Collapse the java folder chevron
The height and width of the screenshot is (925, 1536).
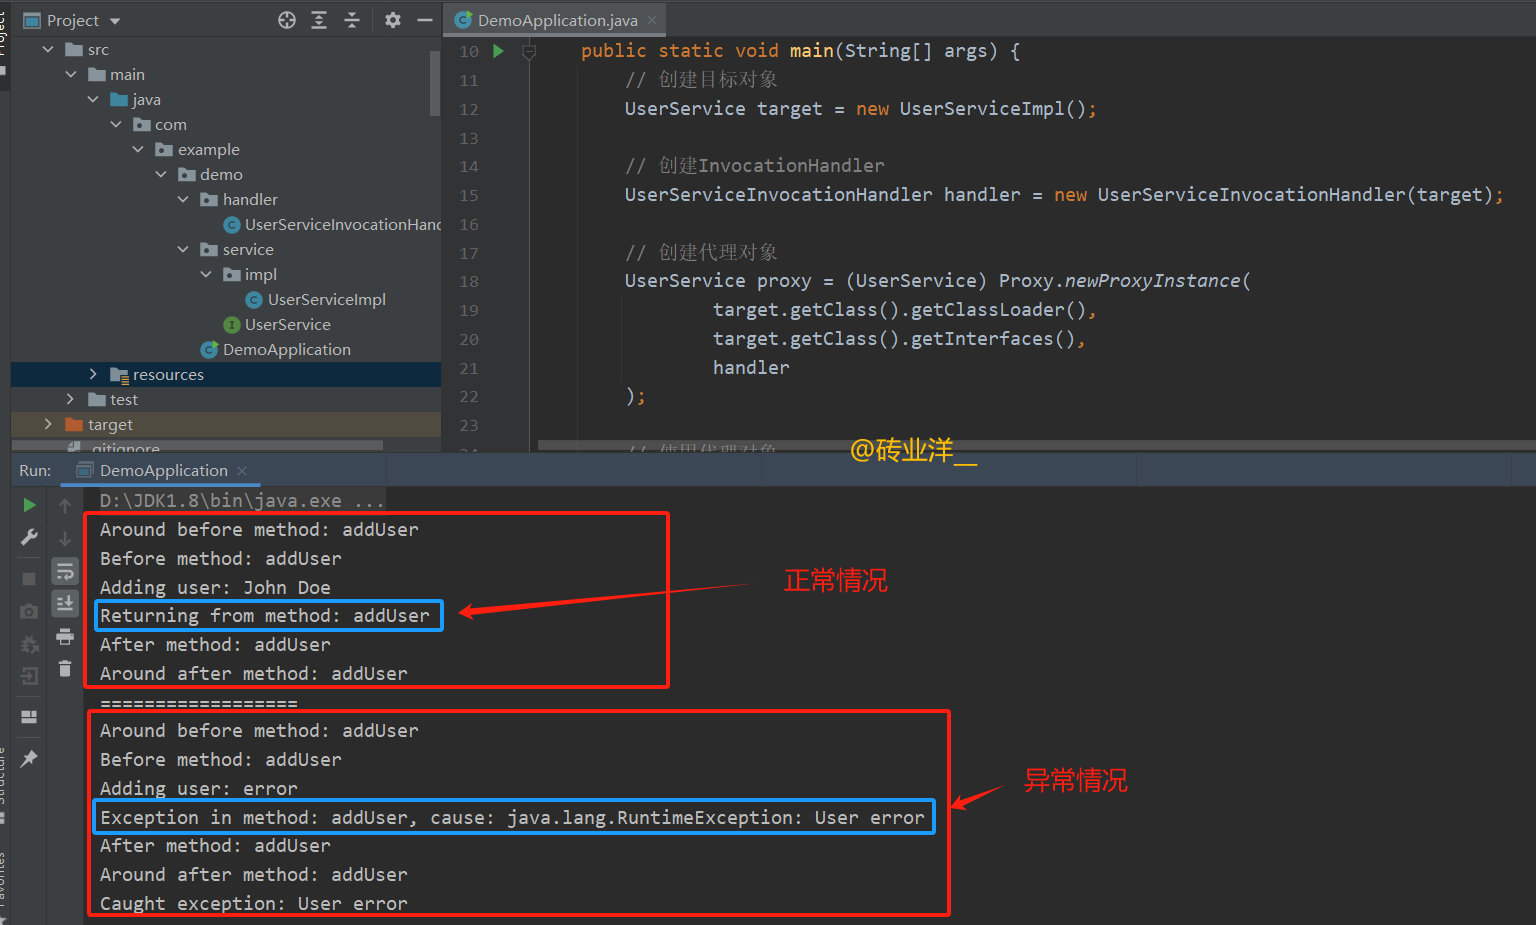(93, 99)
